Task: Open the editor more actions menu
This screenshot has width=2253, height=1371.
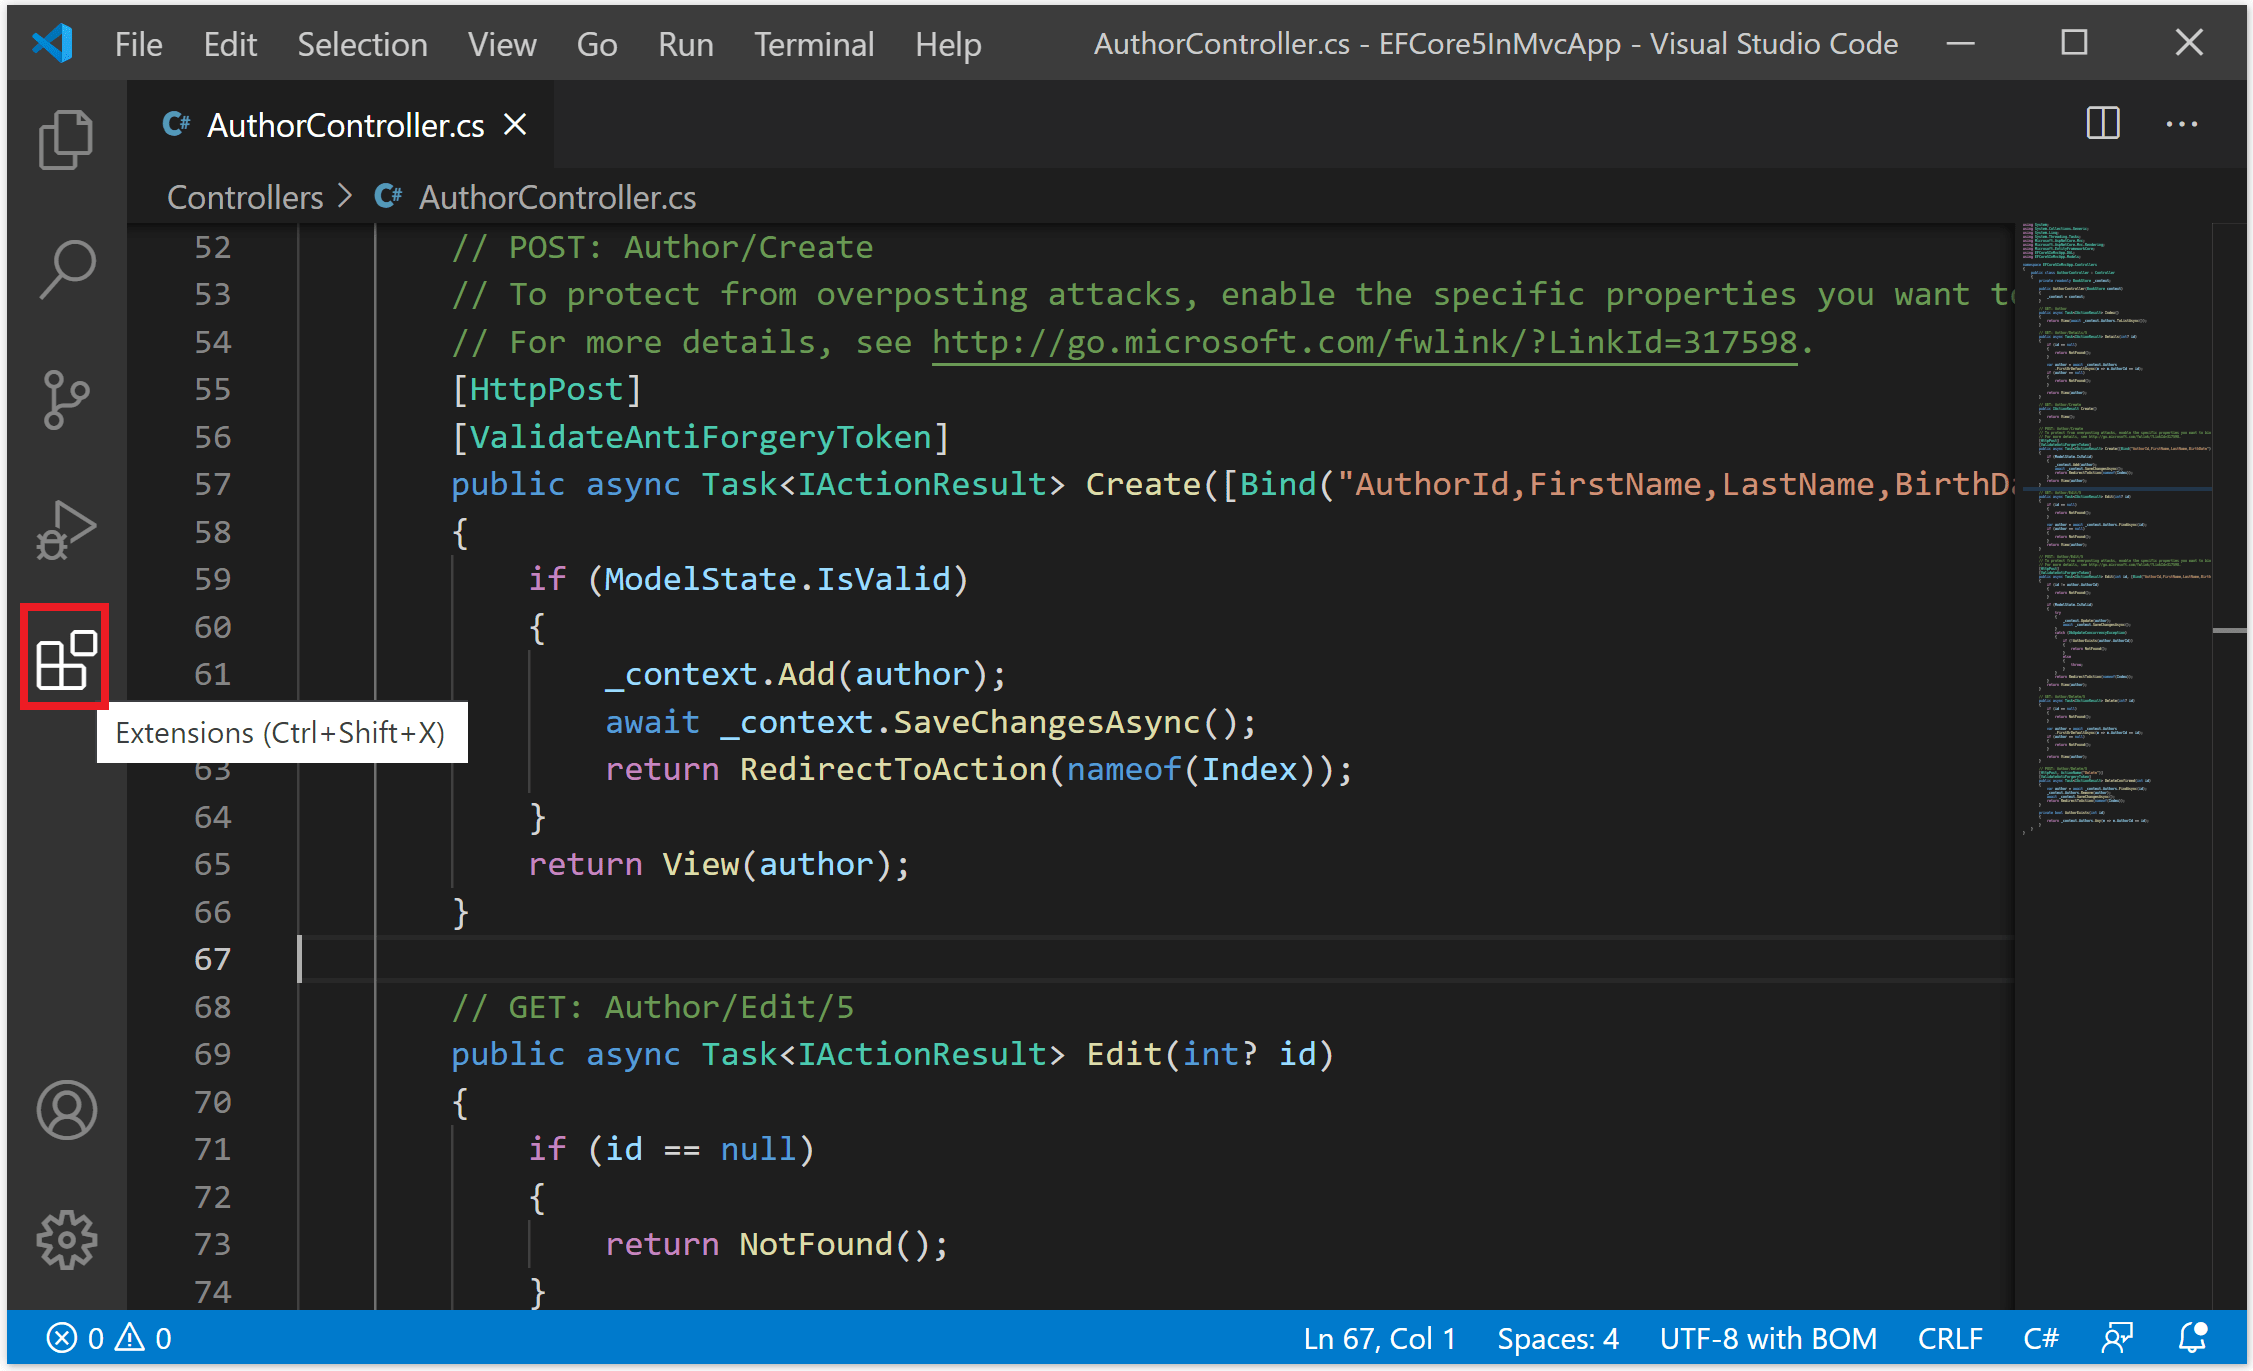Action: [2181, 123]
